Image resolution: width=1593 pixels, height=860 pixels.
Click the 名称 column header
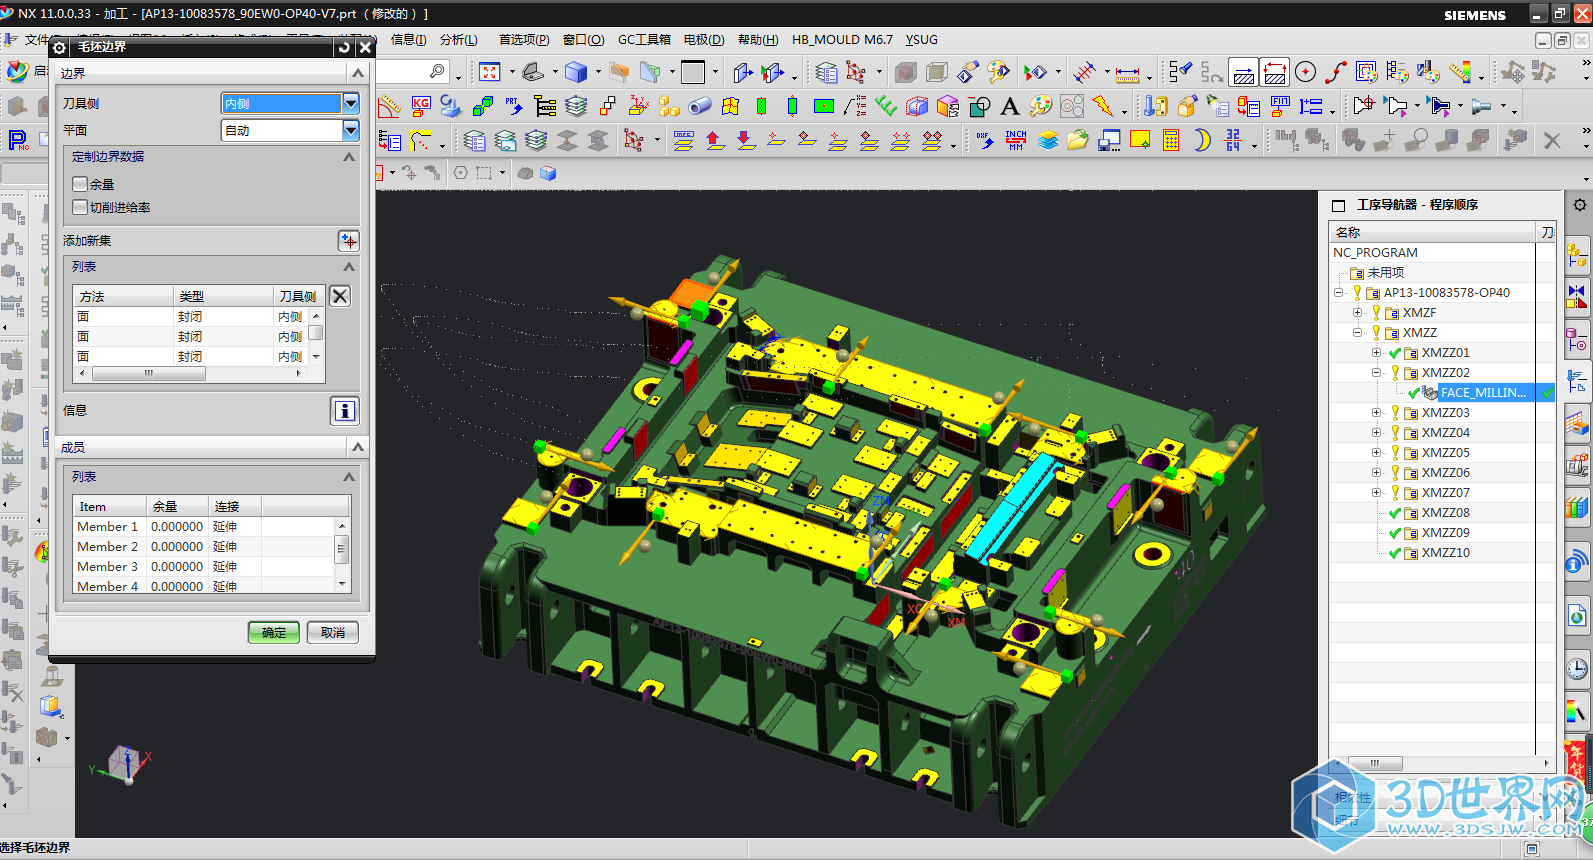[x=1433, y=232]
